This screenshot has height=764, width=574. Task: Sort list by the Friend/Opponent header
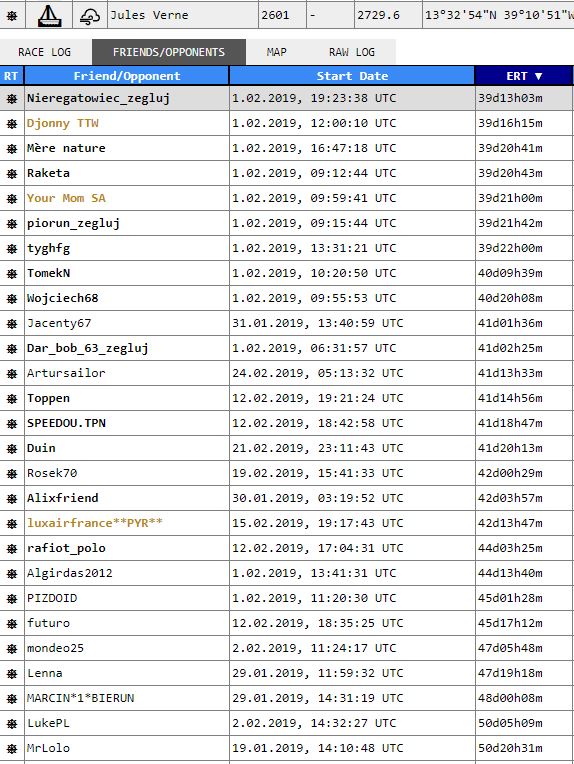point(127,76)
